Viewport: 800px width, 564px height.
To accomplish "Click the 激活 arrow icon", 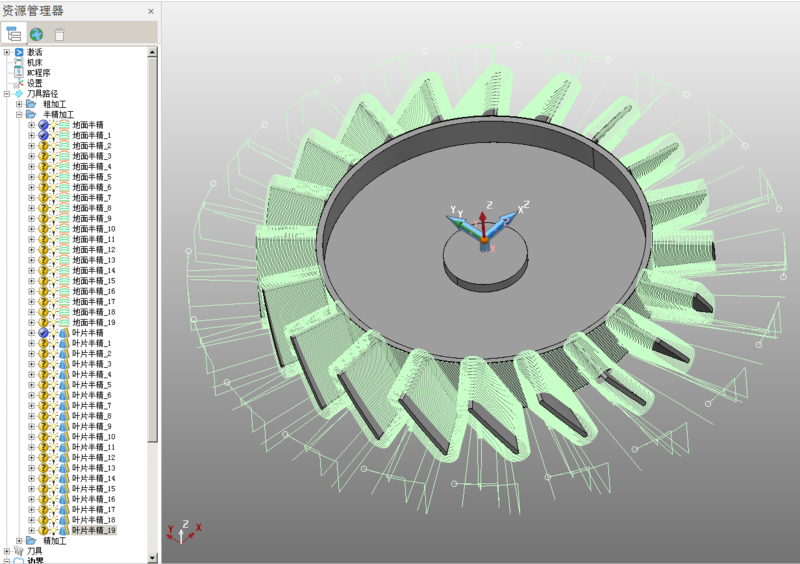I will click(18, 52).
